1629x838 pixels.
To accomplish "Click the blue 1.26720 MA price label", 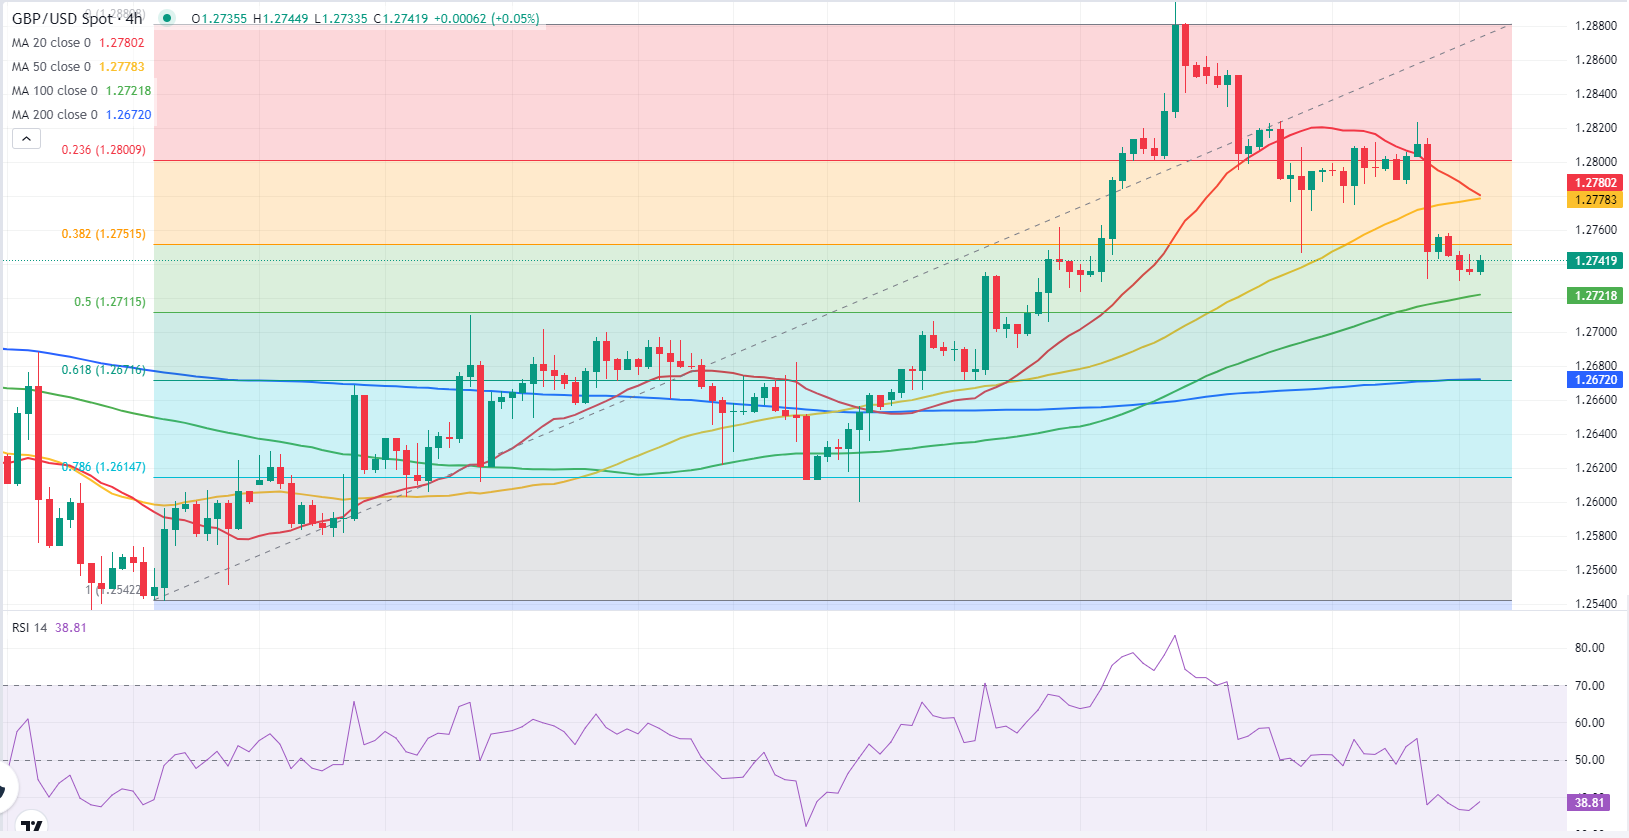I will click(1595, 380).
